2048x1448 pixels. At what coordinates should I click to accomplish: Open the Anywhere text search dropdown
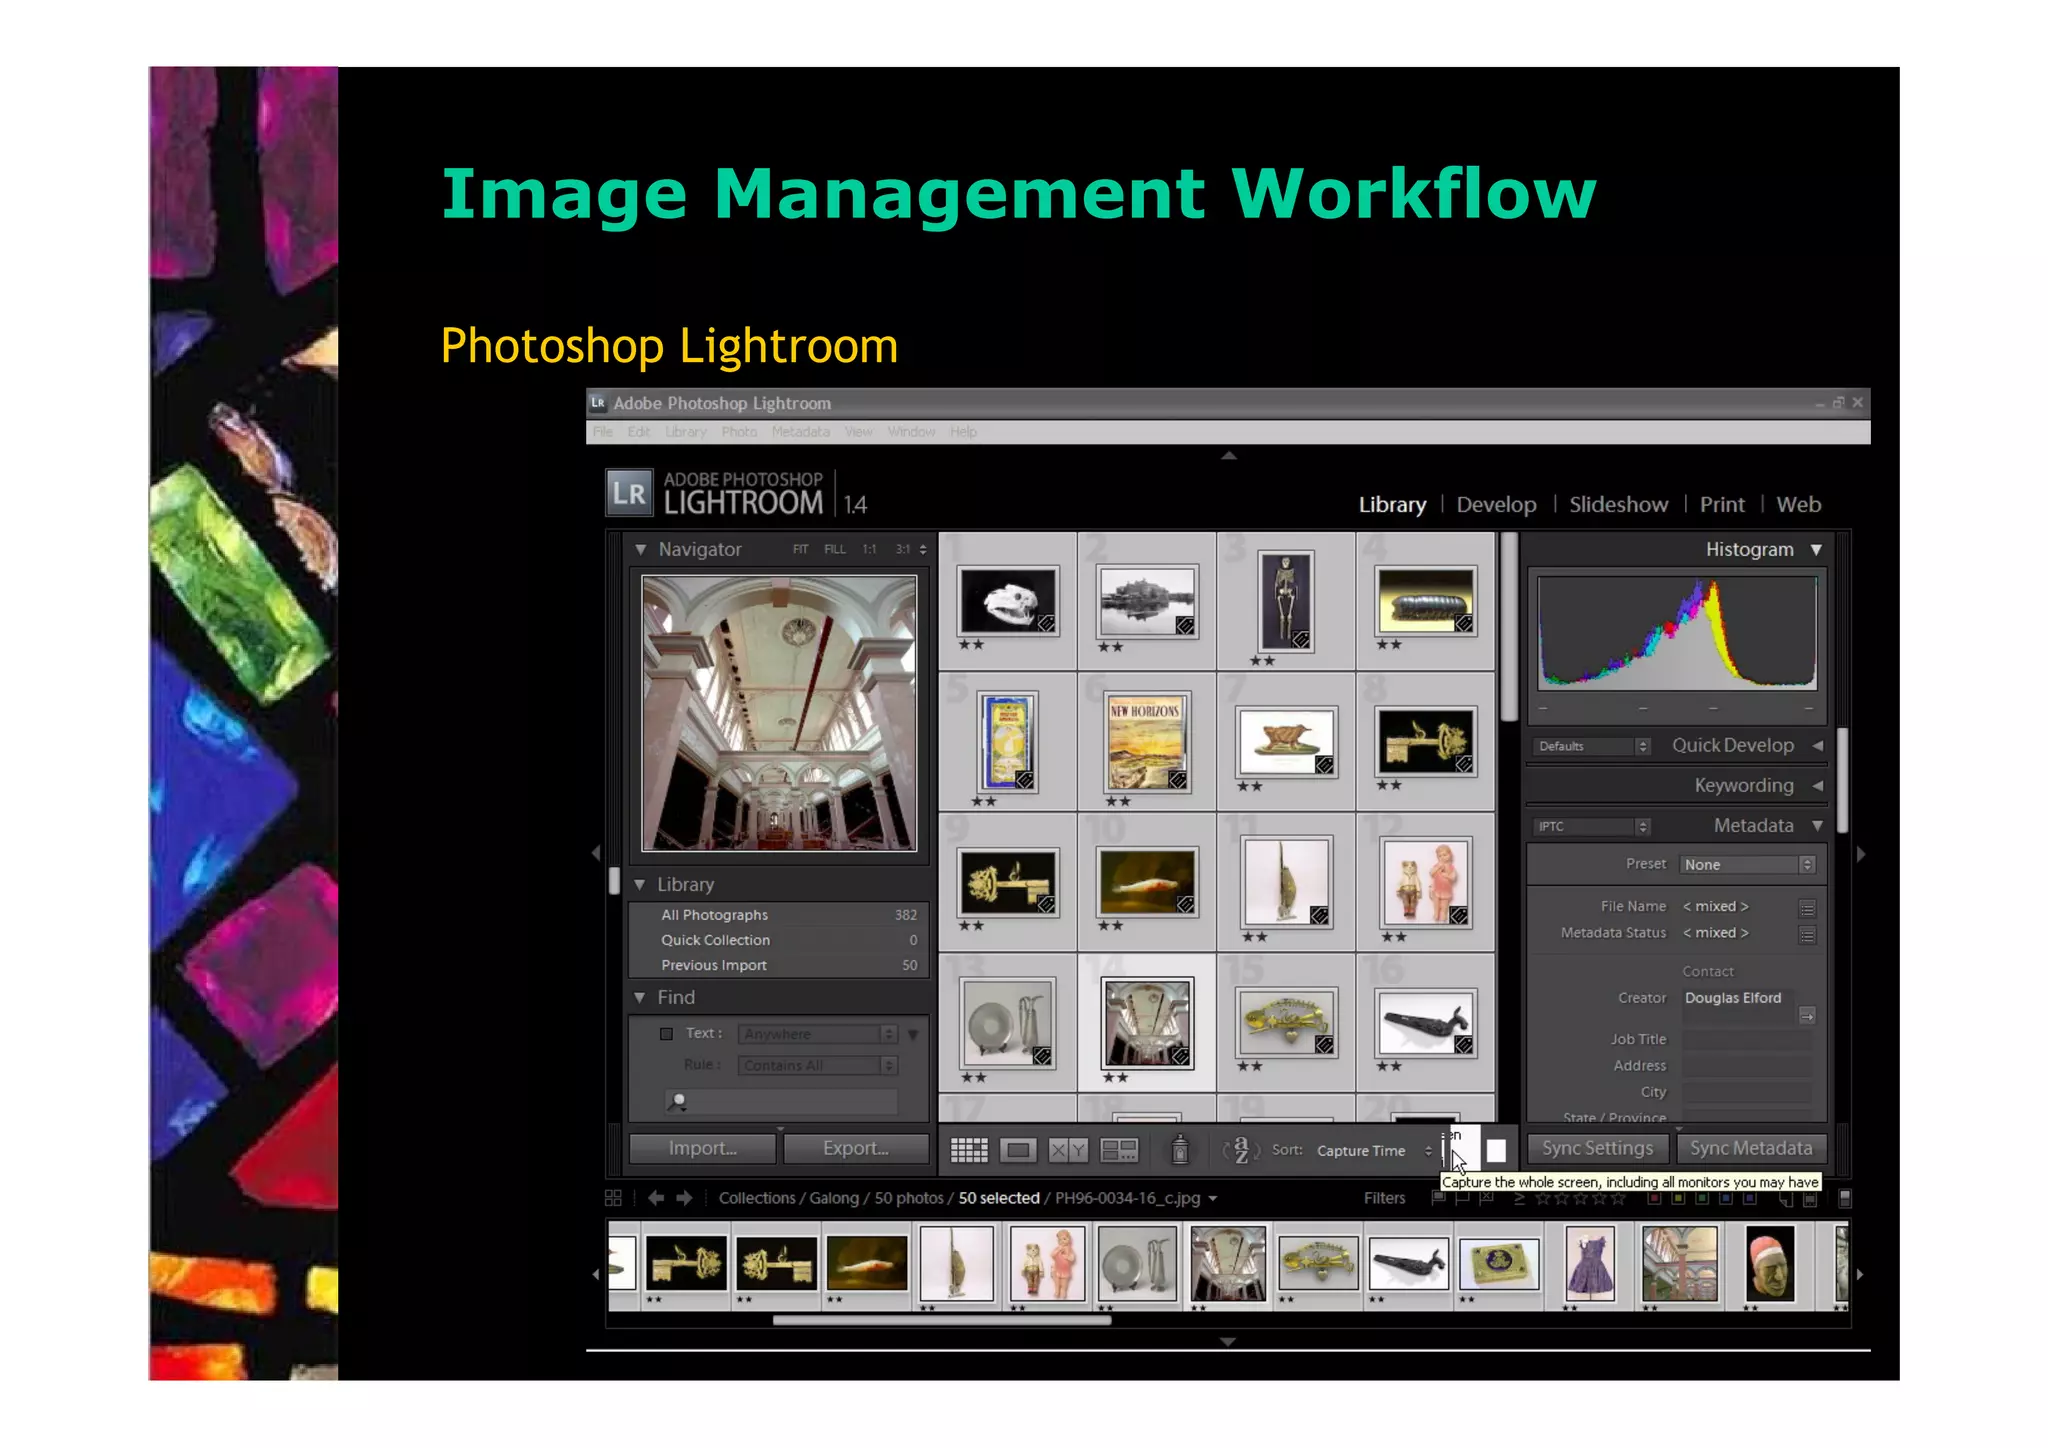(817, 1034)
